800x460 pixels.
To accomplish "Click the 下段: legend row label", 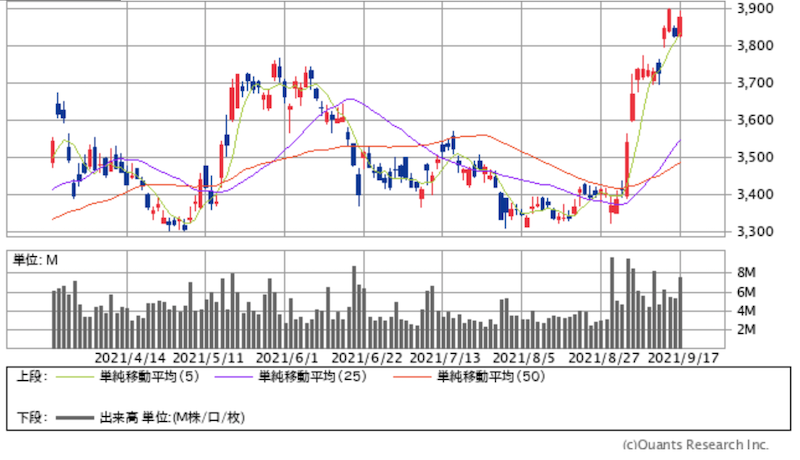I will [32, 418].
